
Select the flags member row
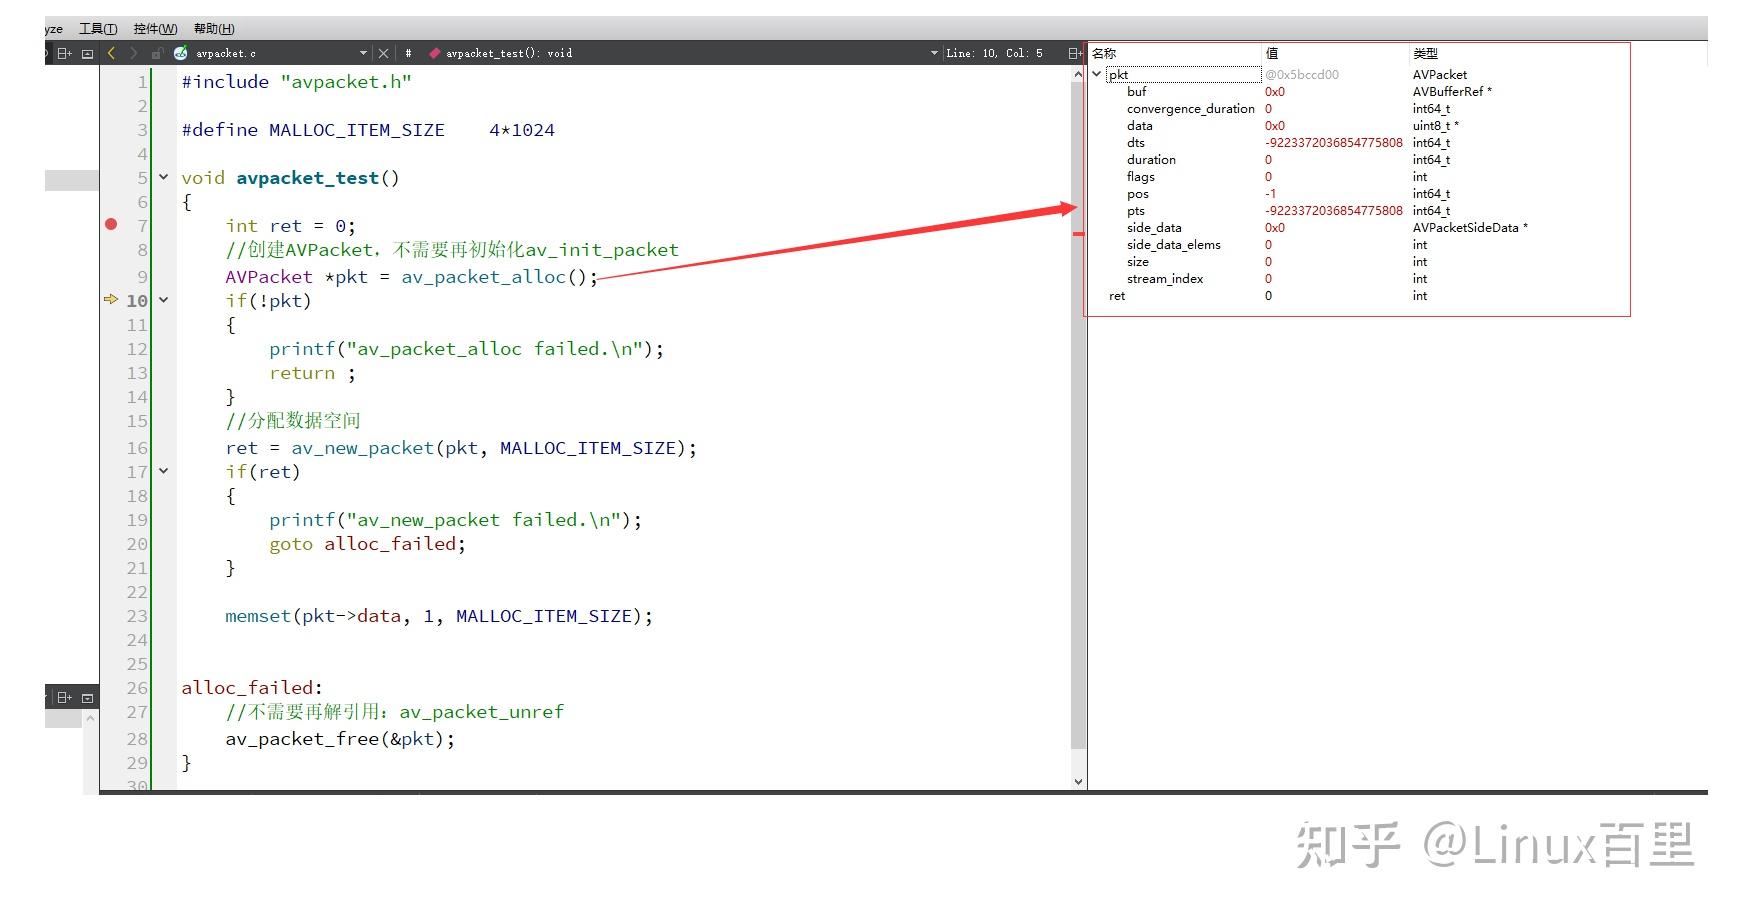(1358, 176)
